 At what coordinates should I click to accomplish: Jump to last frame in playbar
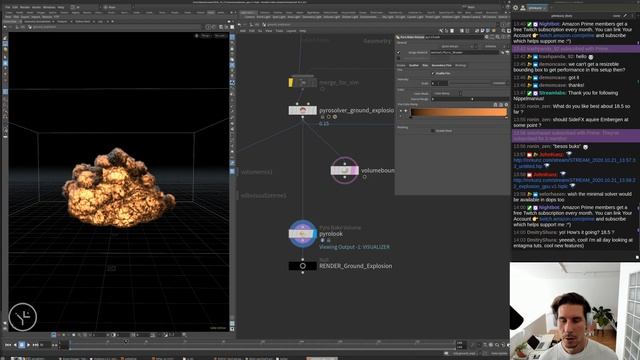click(x=35, y=345)
